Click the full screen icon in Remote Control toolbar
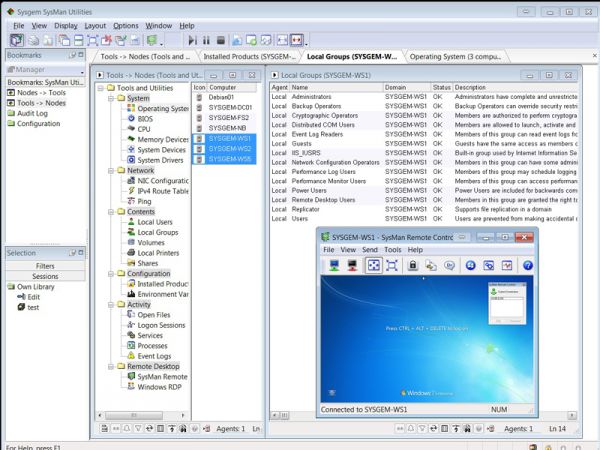Screen dimensions: 600x450 (x=392, y=265)
